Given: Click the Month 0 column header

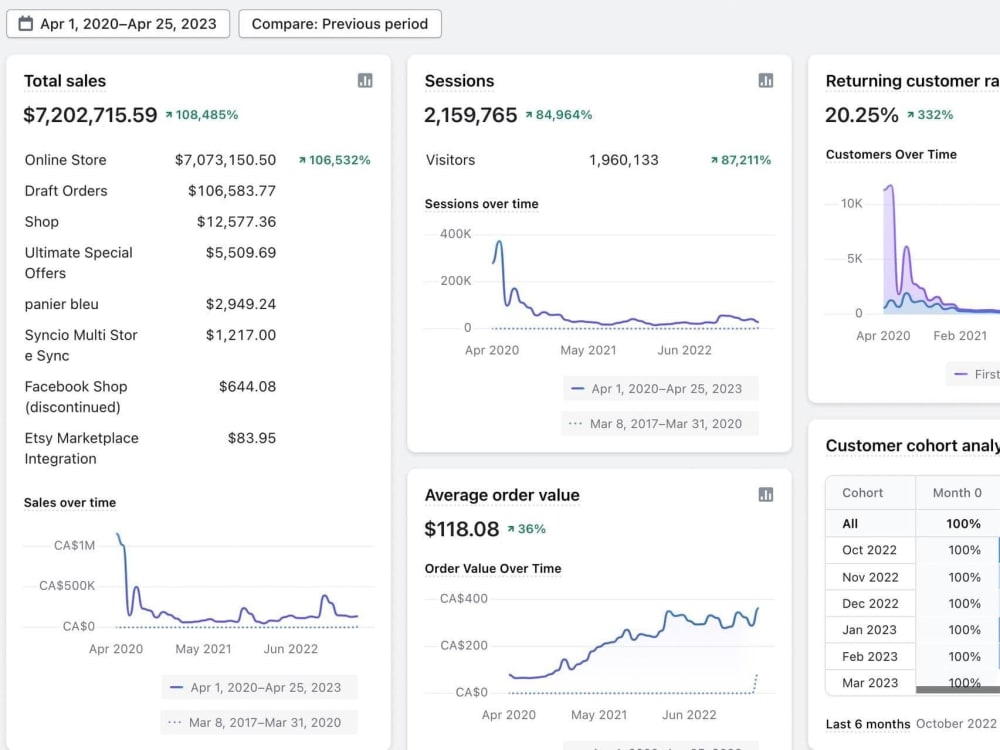Looking at the screenshot, I should point(957,492).
